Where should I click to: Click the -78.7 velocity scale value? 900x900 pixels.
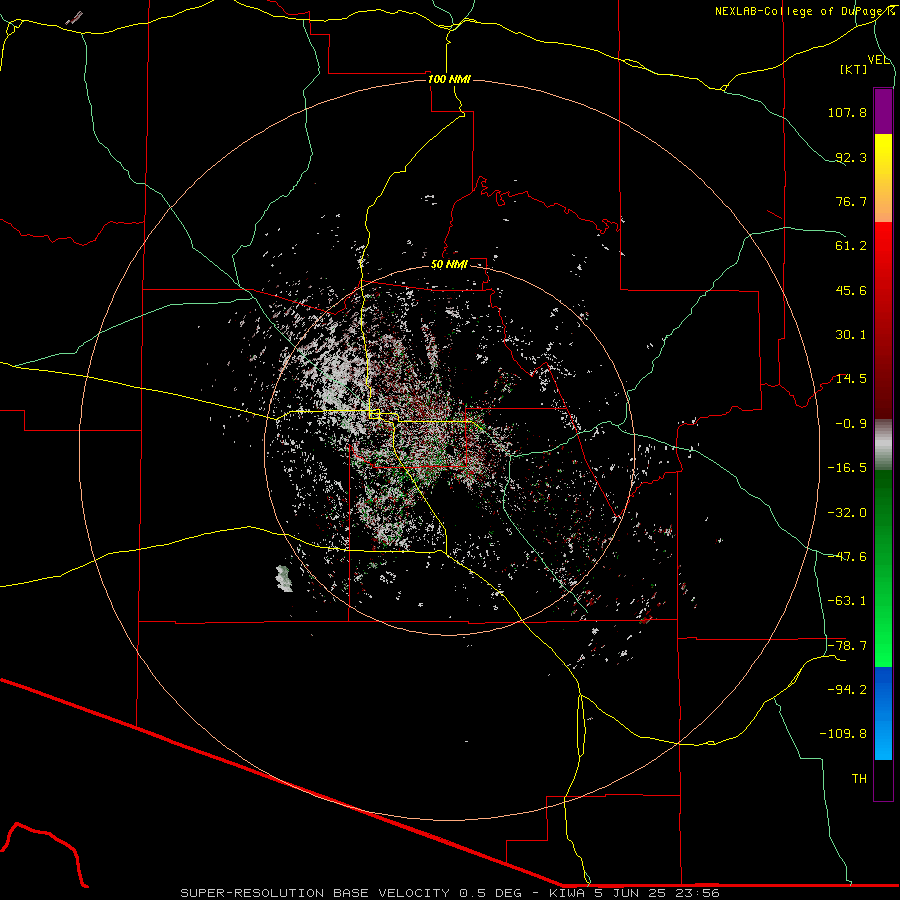coord(847,646)
